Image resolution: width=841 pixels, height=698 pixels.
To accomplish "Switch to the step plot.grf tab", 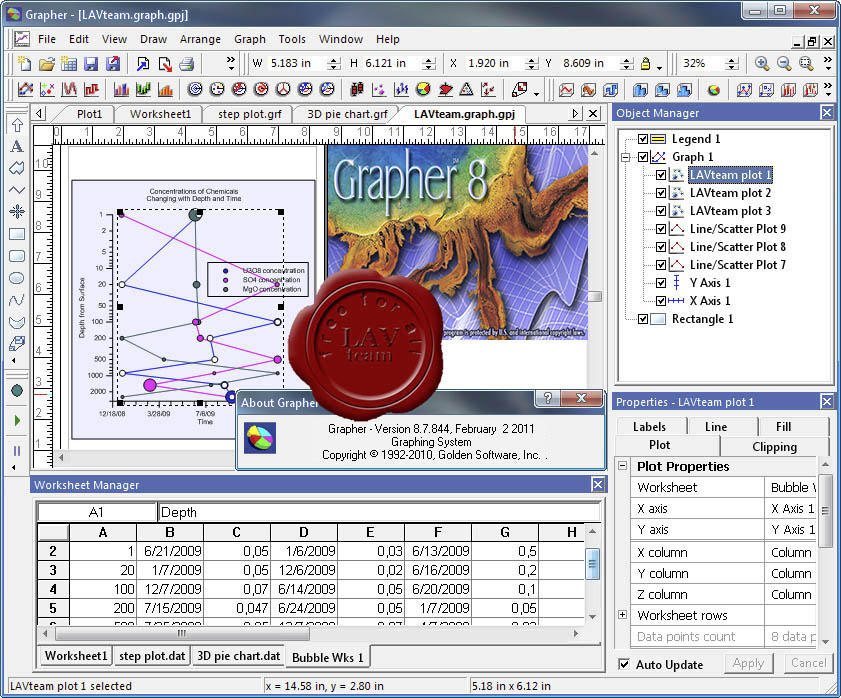I will click(249, 114).
